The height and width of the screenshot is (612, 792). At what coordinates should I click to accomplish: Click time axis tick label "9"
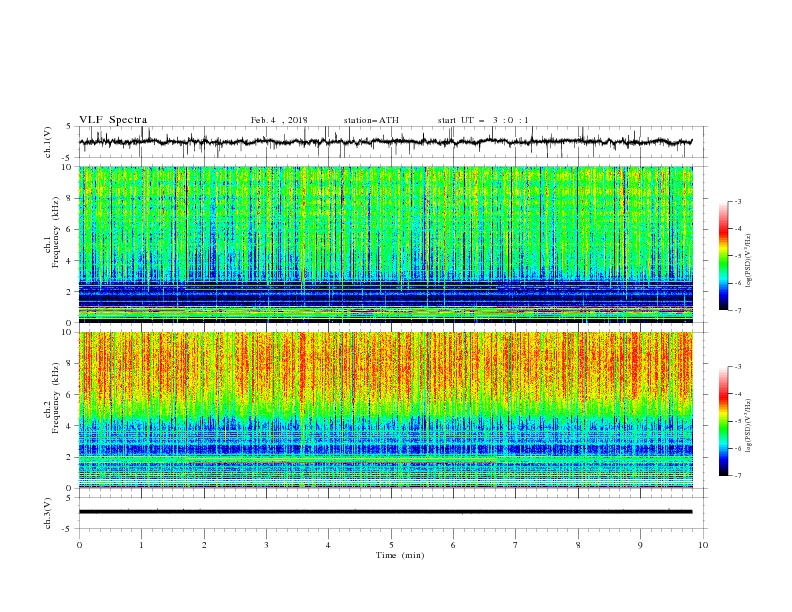pos(640,545)
